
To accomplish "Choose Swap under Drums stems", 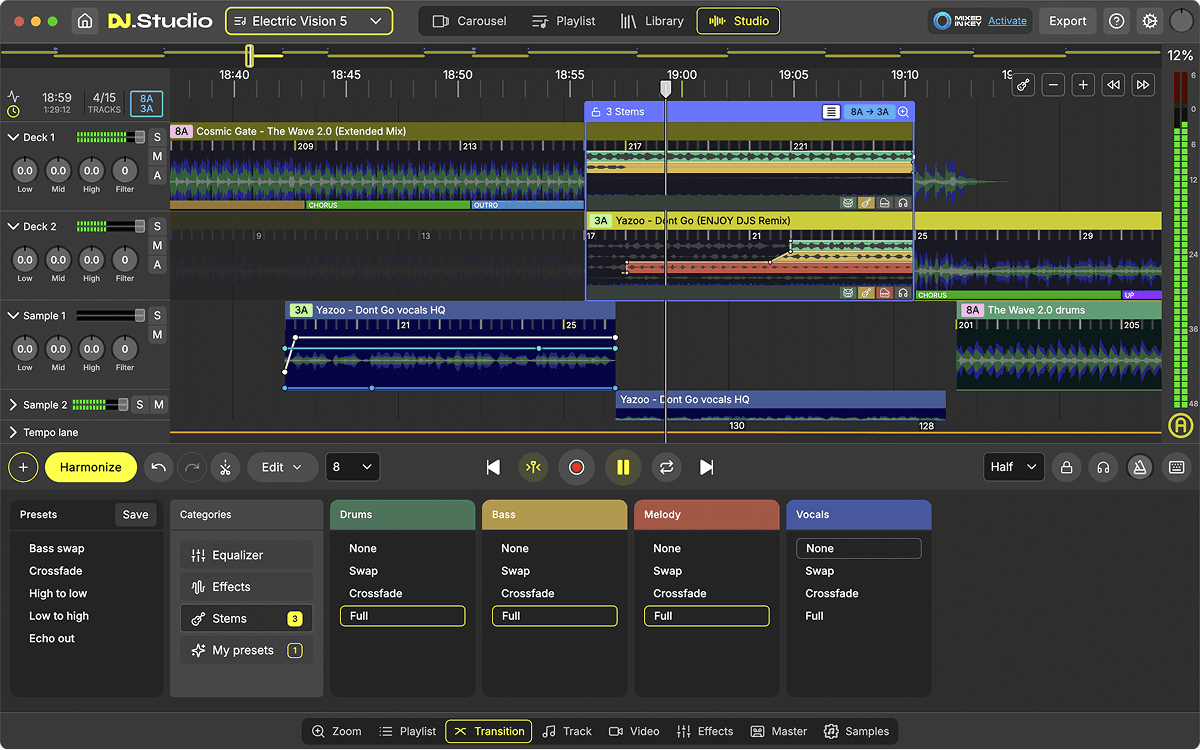I will click(363, 571).
